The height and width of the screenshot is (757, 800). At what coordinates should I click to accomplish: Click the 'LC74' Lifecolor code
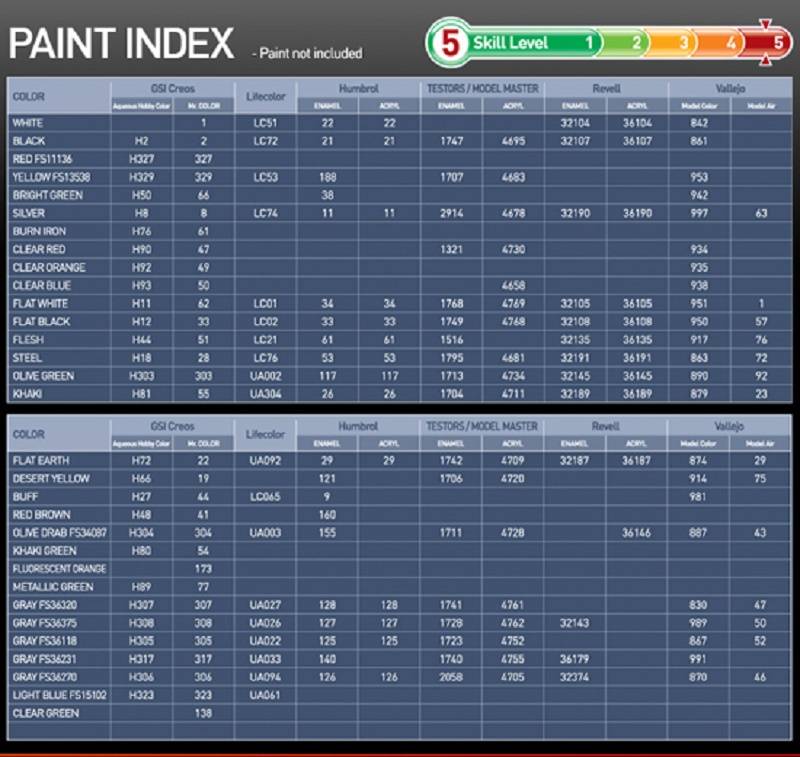[x=265, y=213]
